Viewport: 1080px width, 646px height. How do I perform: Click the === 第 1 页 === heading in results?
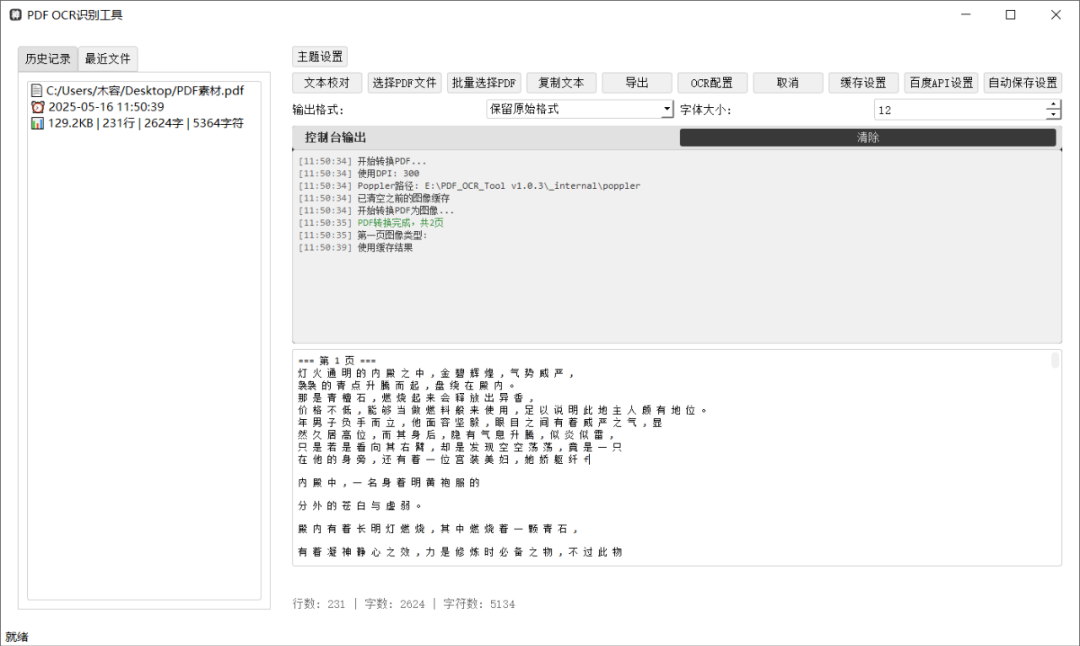coord(337,360)
